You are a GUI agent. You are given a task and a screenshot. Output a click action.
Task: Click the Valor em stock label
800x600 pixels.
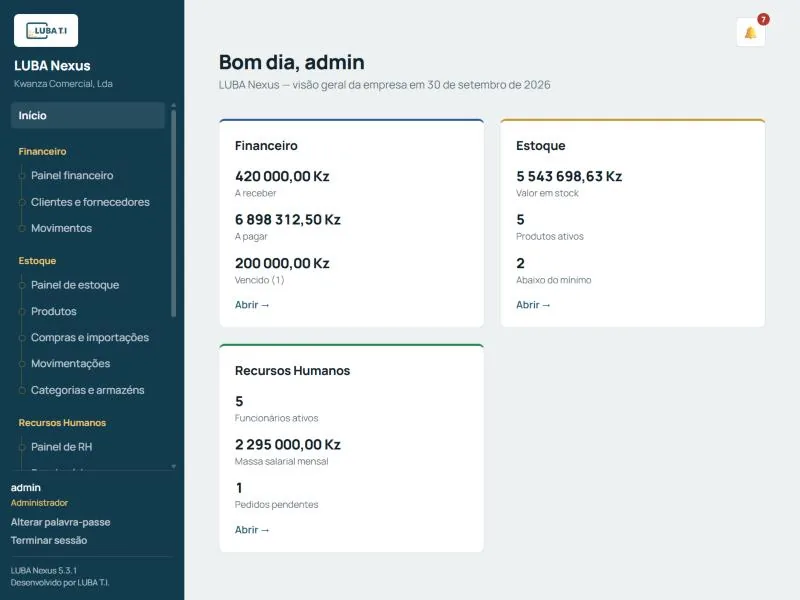click(x=547, y=193)
